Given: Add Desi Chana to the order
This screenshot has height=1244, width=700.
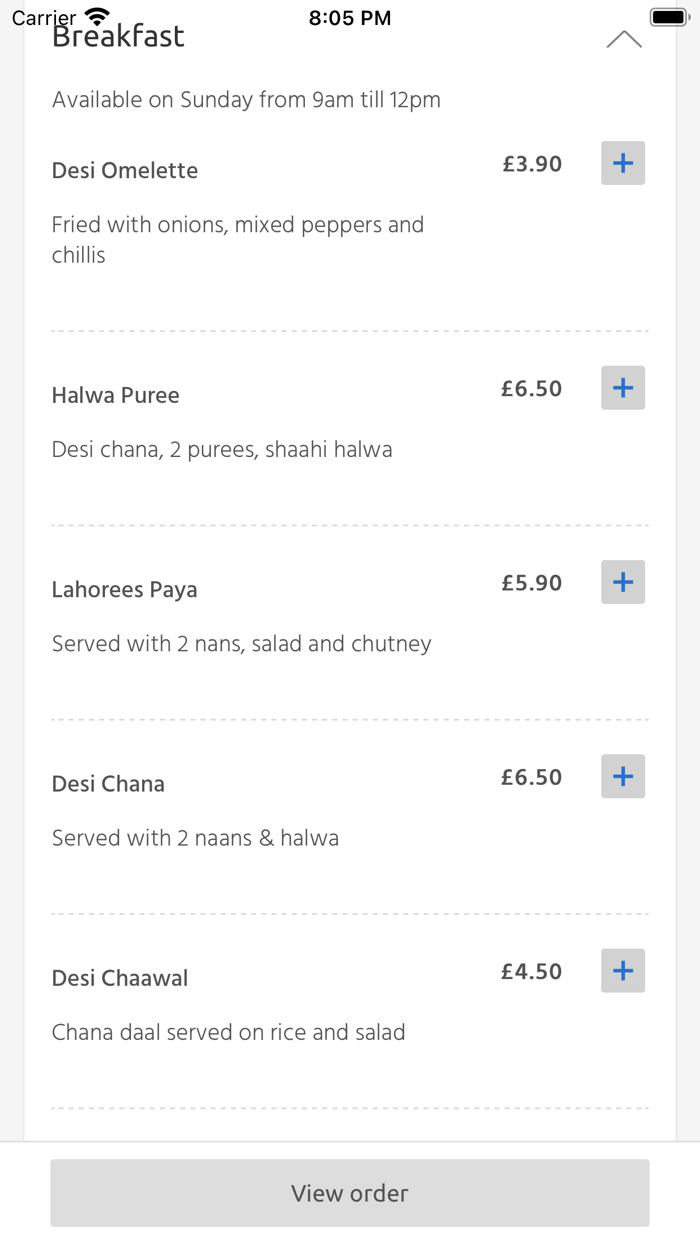Looking at the screenshot, I should click(x=622, y=776).
